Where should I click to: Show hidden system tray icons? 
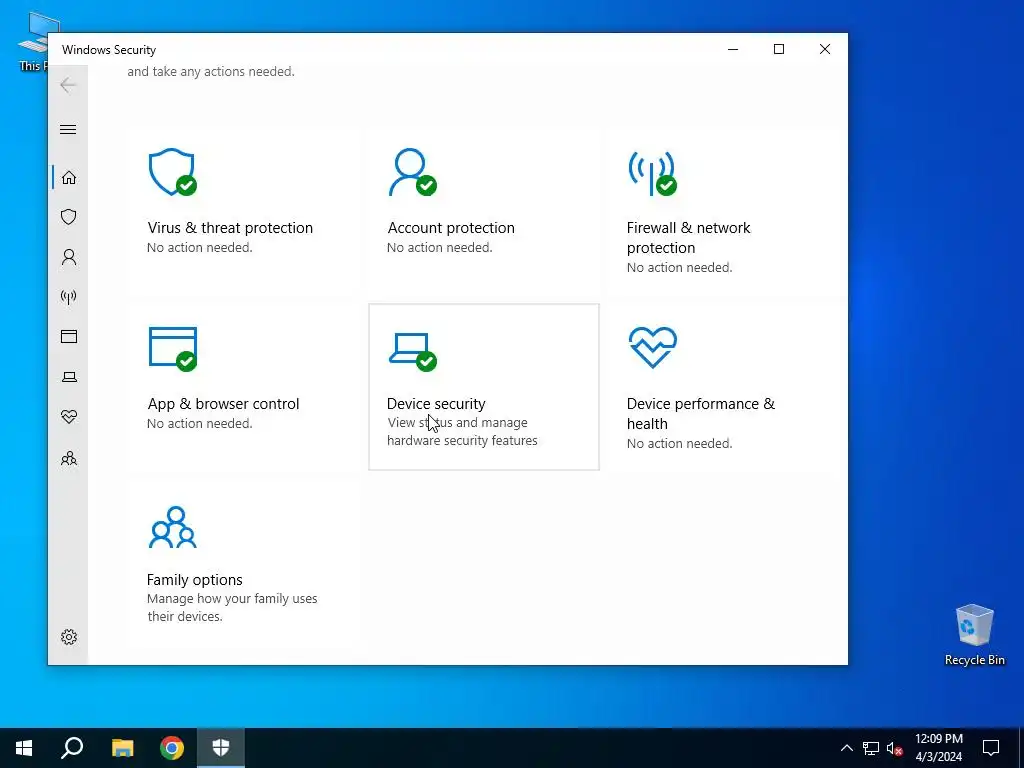(x=846, y=748)
